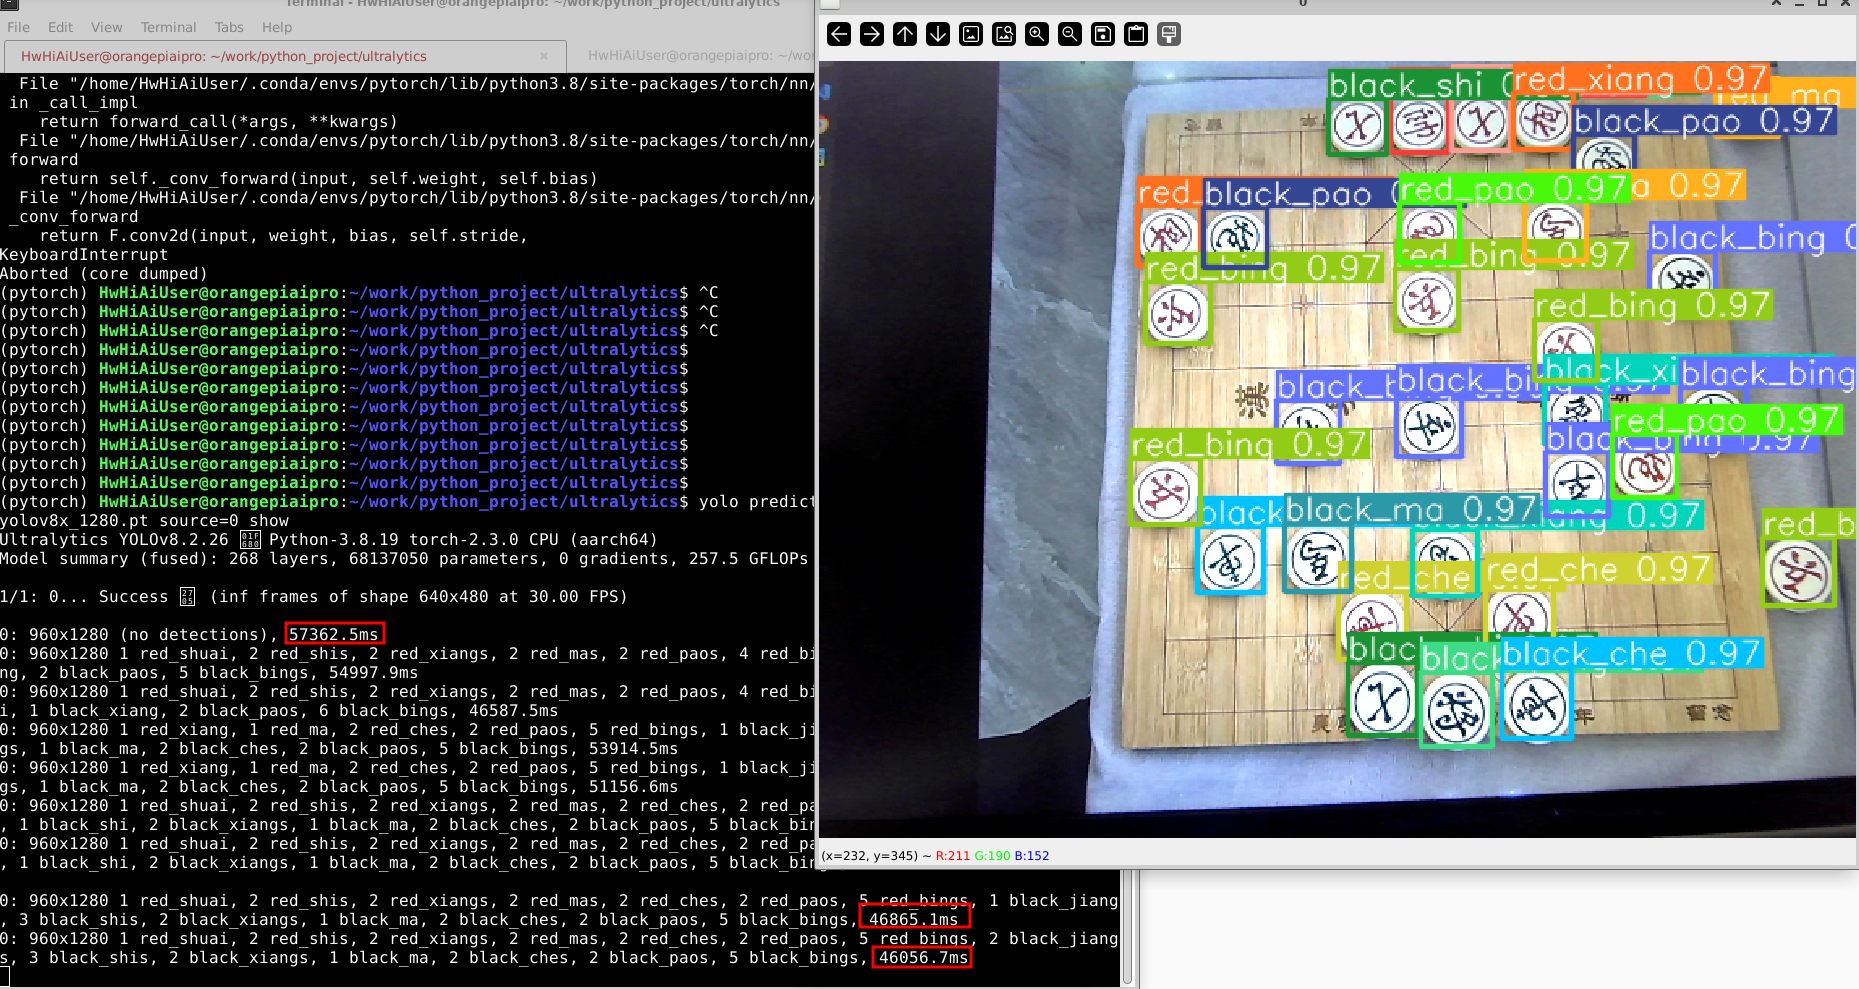This screenshot has width=1859, height=989.
Task: Click the 'Ultralytics YOLOv8.2.26' version line
Action: point(329,539)
